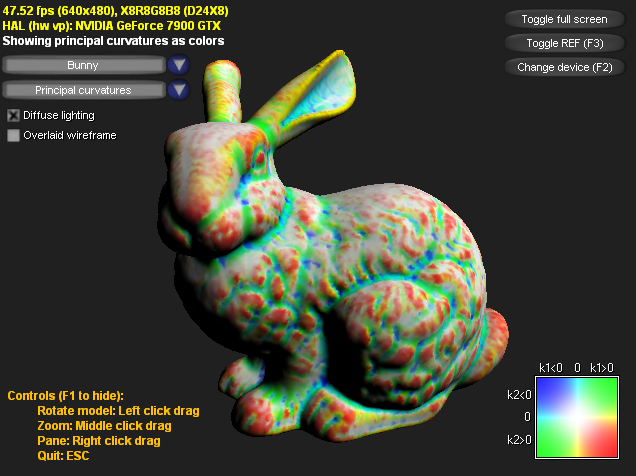636x476 pixels.
Task: Click the k1>0 legend label
Action: click(x=602, y=368)
